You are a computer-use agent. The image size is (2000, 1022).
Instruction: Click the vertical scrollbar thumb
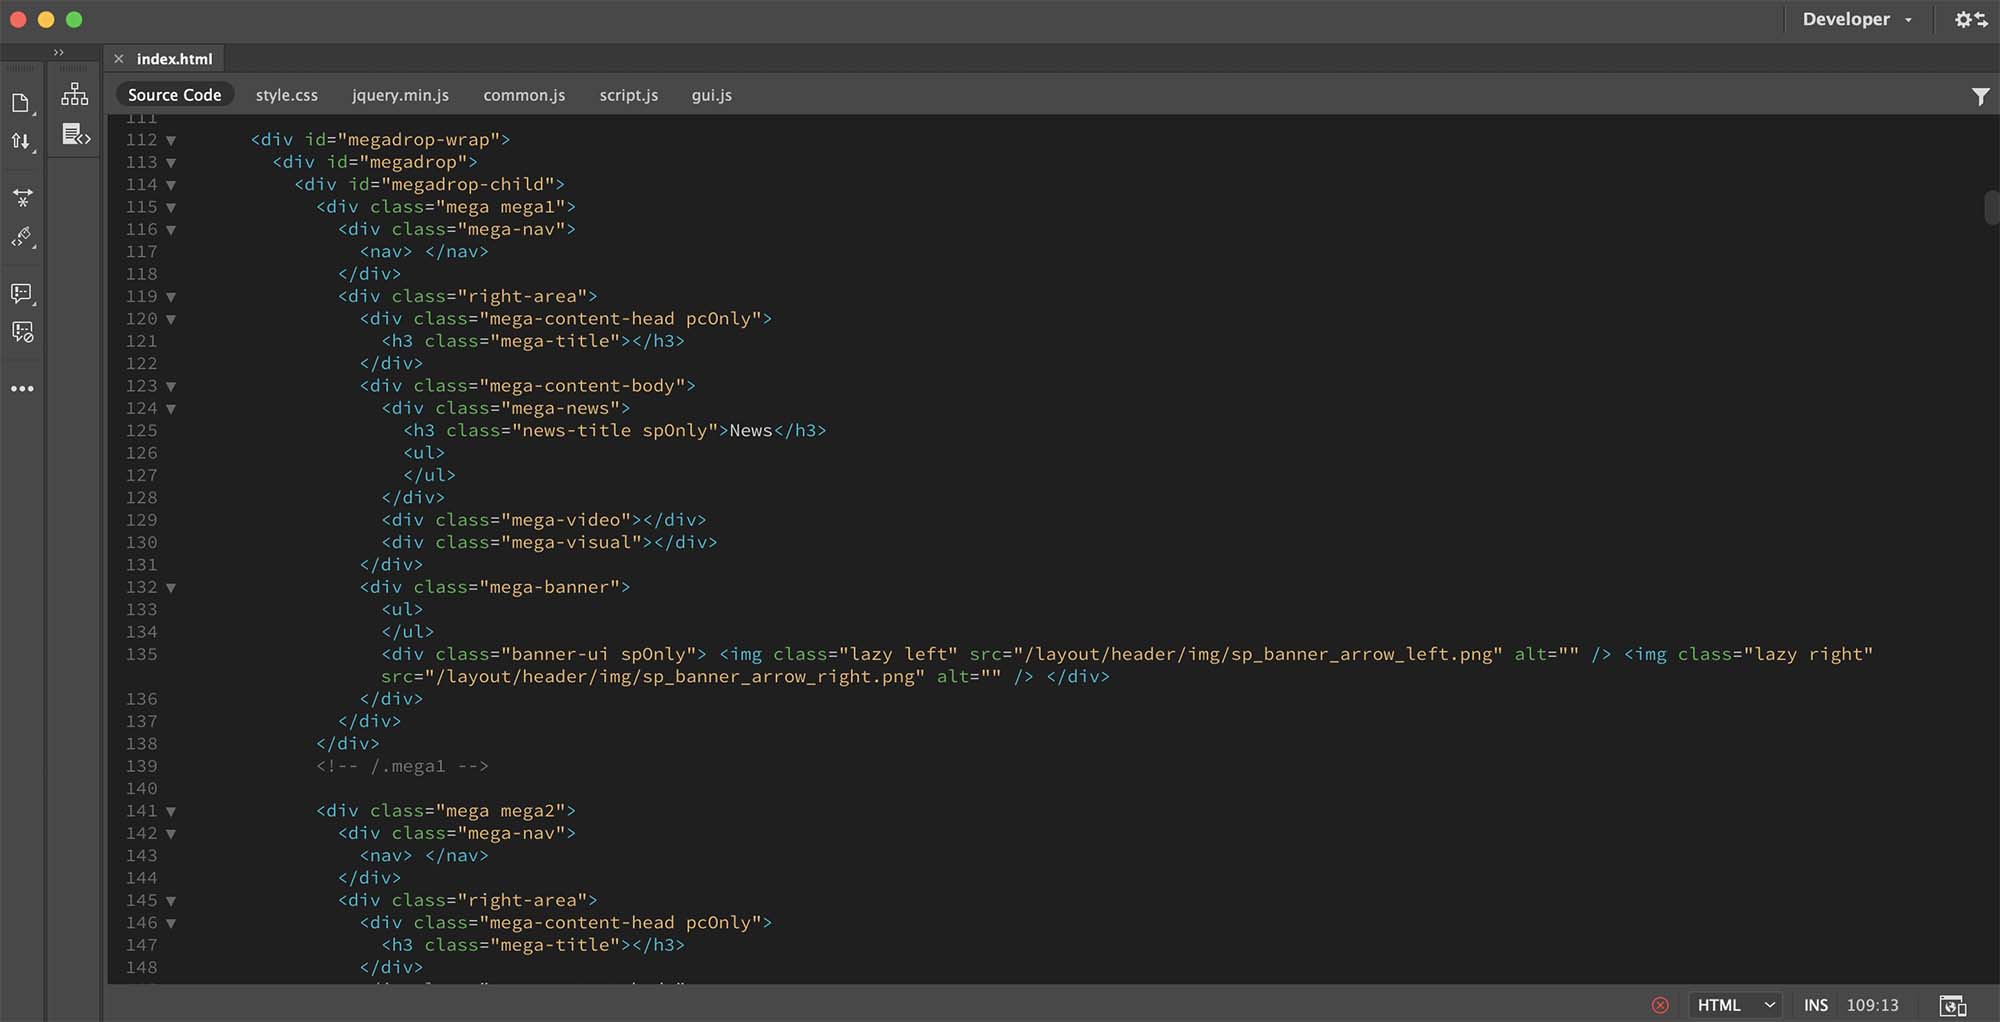click(x=1991, y=208)
